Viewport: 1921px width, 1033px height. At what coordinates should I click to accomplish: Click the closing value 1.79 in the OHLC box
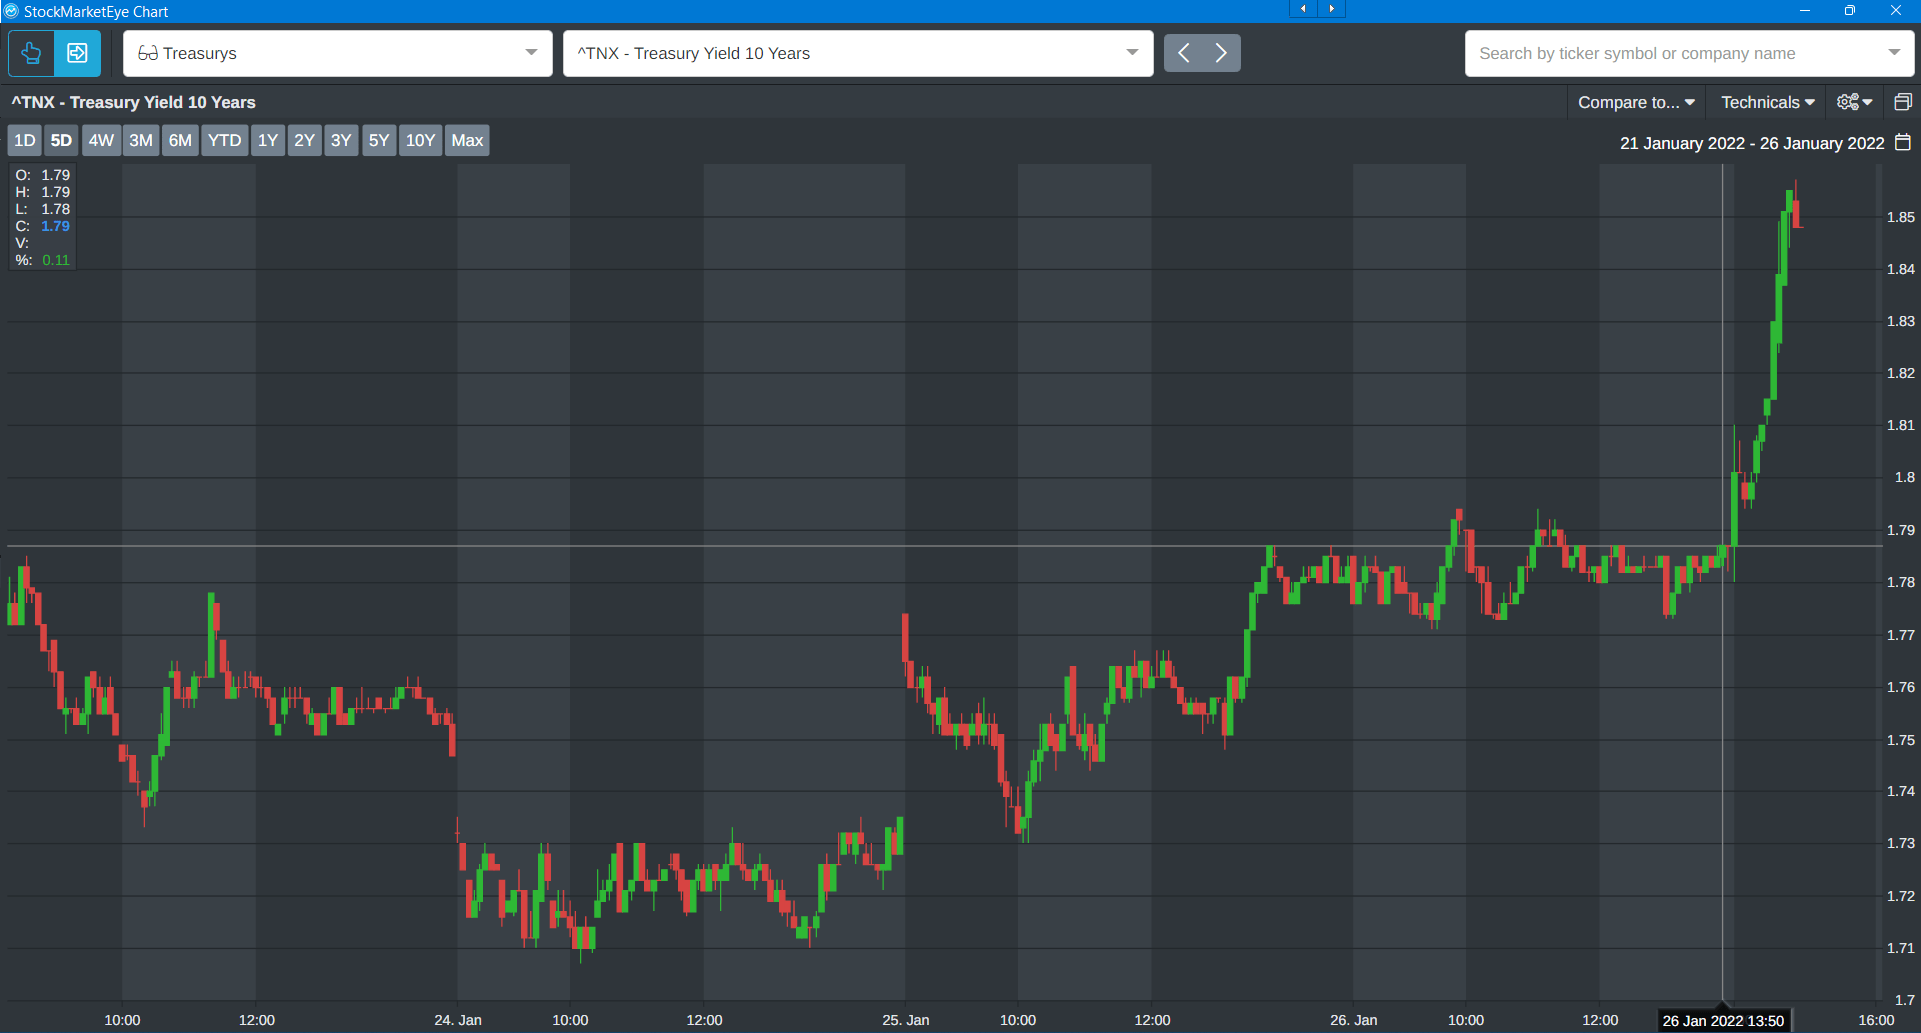coord(56,226)
